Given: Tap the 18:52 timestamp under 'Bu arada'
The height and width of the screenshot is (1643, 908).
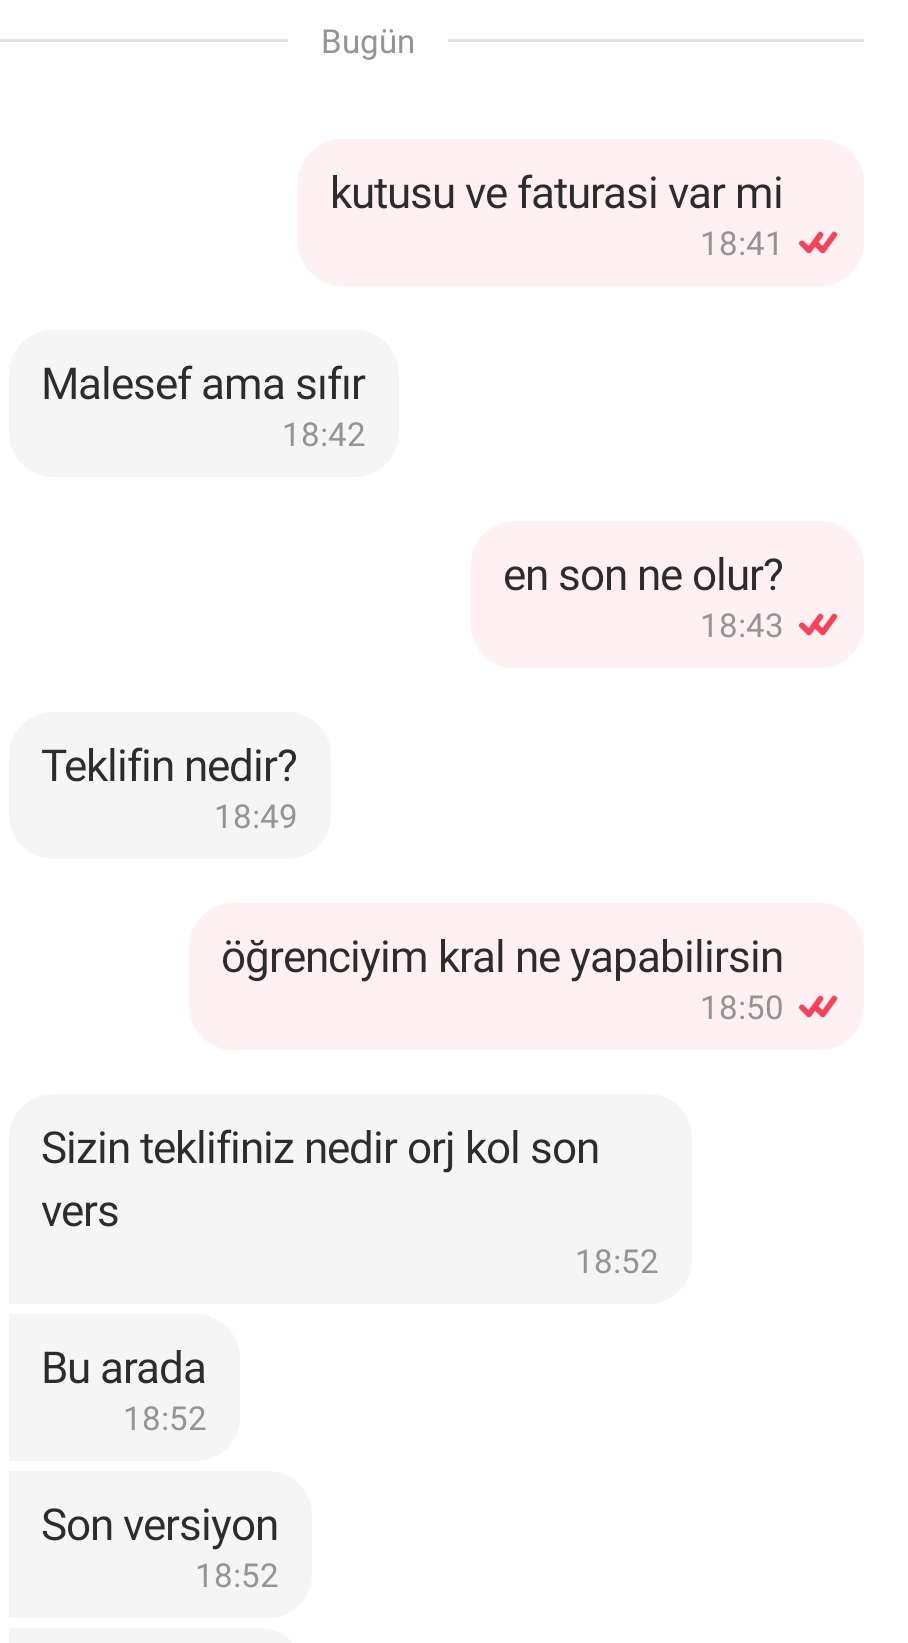Looking at the screenshot, I should tap(165, 1419).
